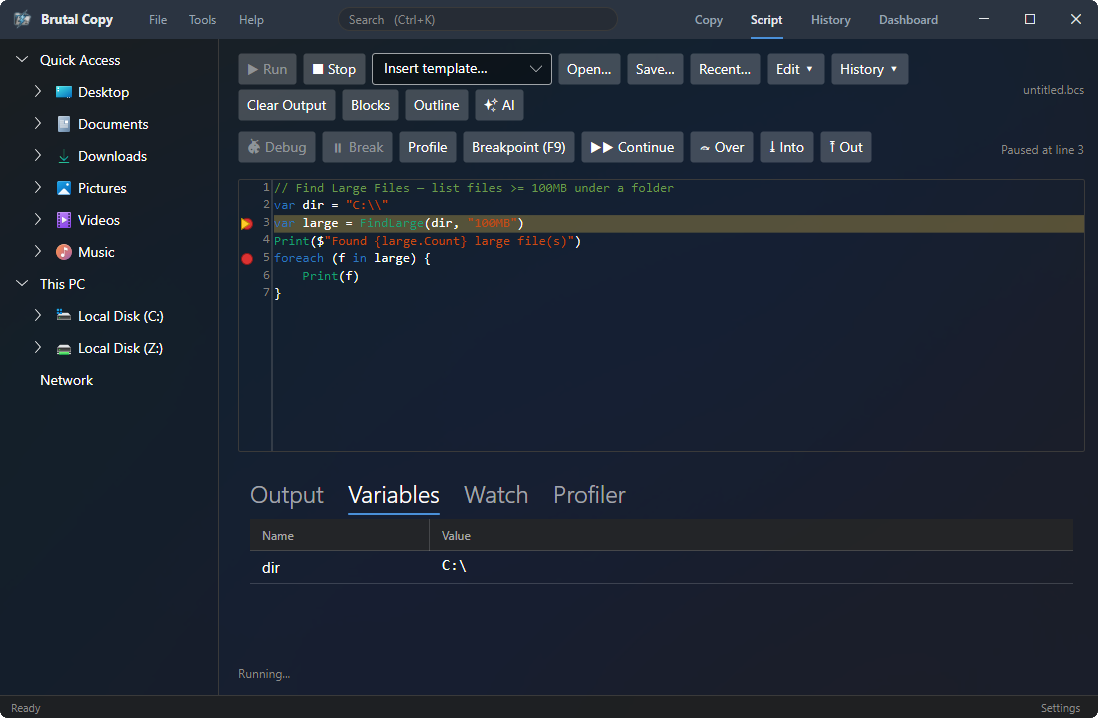Expand the Pictures tree node

click(38, 187)
